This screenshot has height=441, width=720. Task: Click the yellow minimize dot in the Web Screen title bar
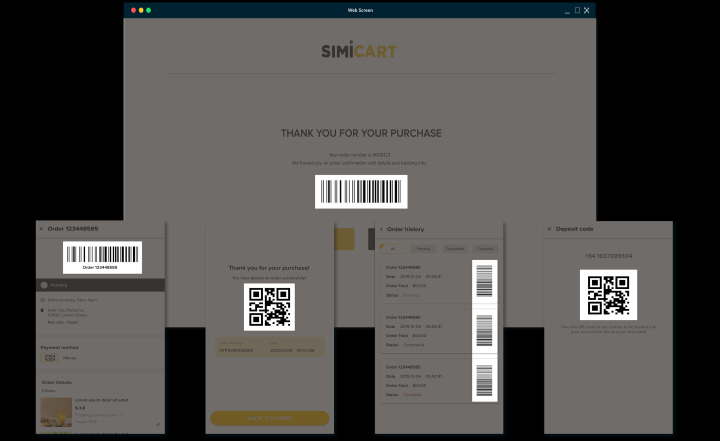tap(141, 10)
